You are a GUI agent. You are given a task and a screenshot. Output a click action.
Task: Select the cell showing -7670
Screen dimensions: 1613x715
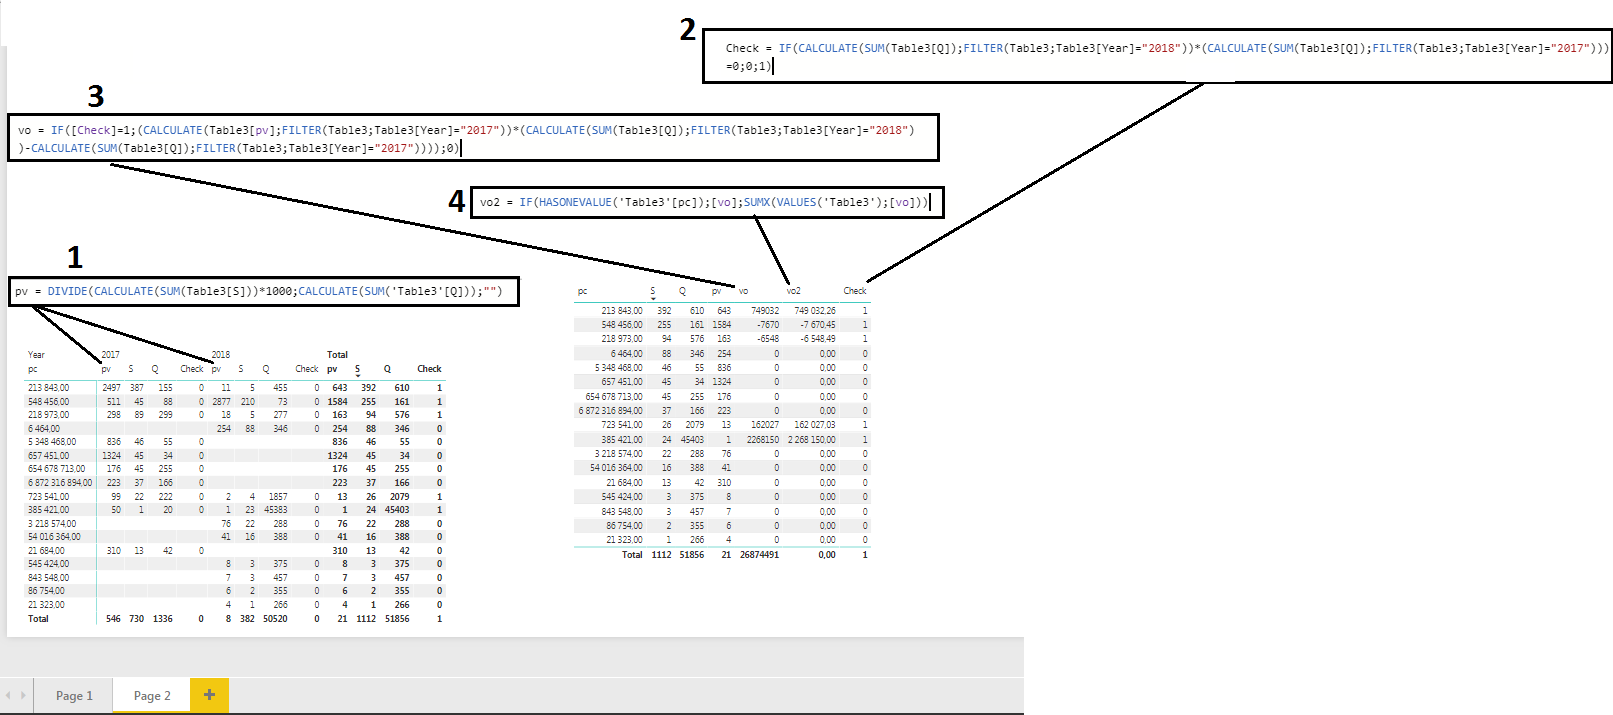(x=768, y=325)
